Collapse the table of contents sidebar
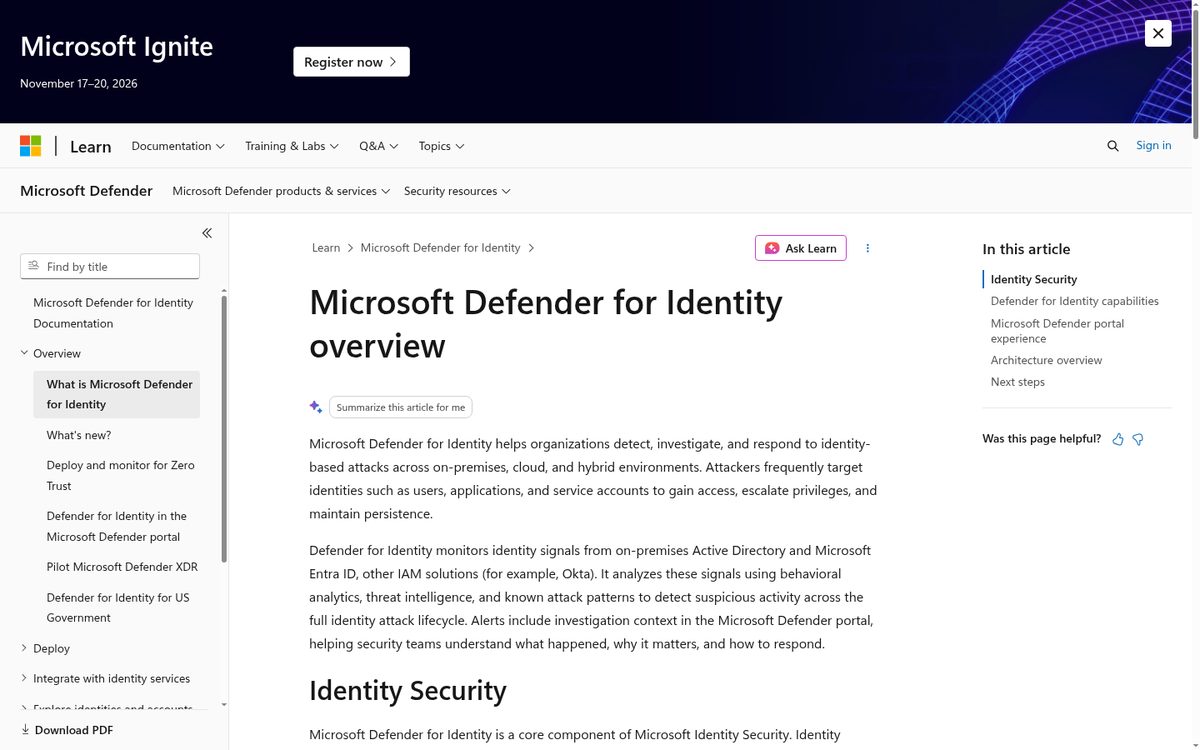 point(207,233)
